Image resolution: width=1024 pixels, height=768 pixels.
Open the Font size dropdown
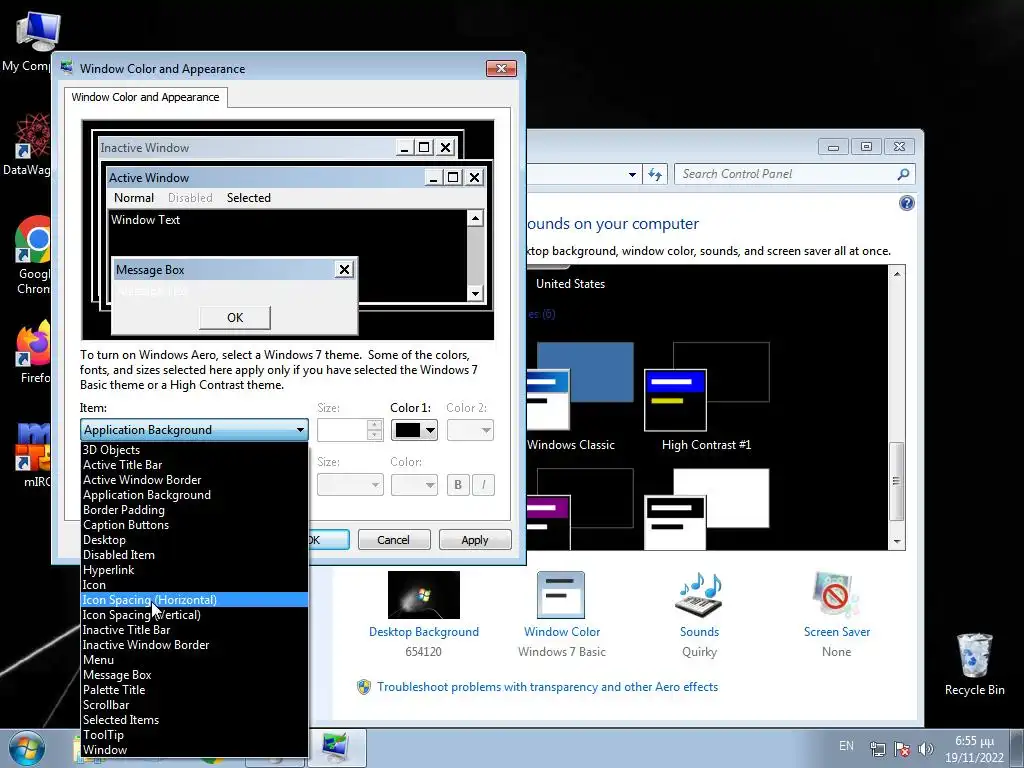pos(350,485)
